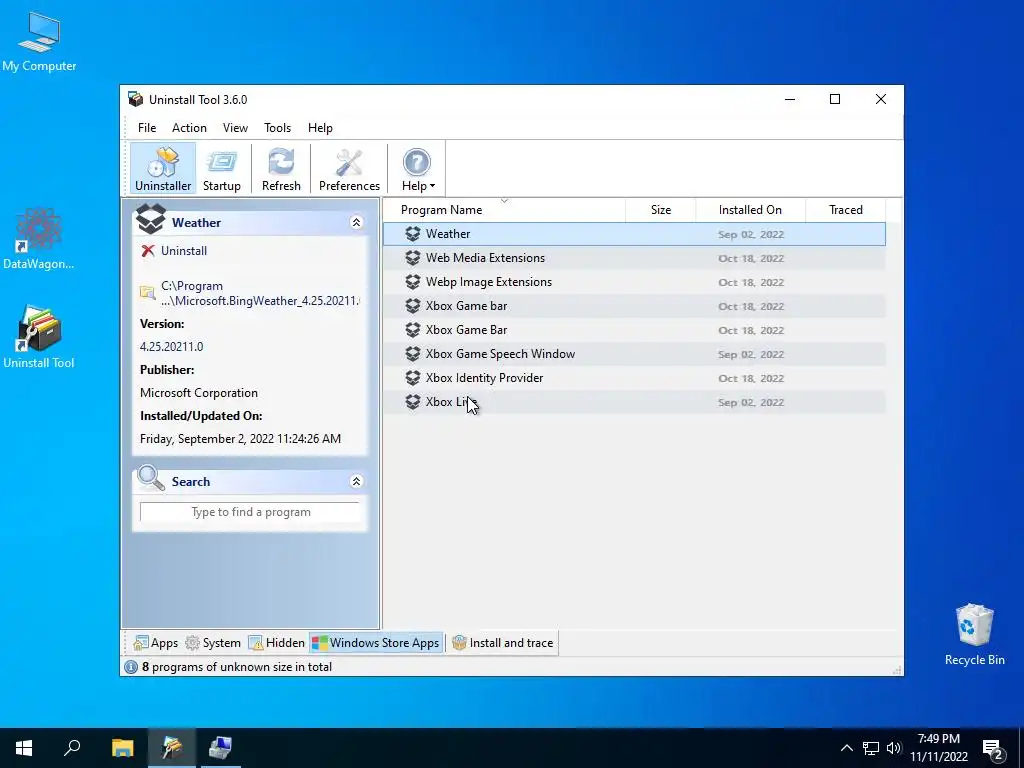Select the Weather row in the list
The width and height of the screenshot is (1024, 768).
[634, 234]
